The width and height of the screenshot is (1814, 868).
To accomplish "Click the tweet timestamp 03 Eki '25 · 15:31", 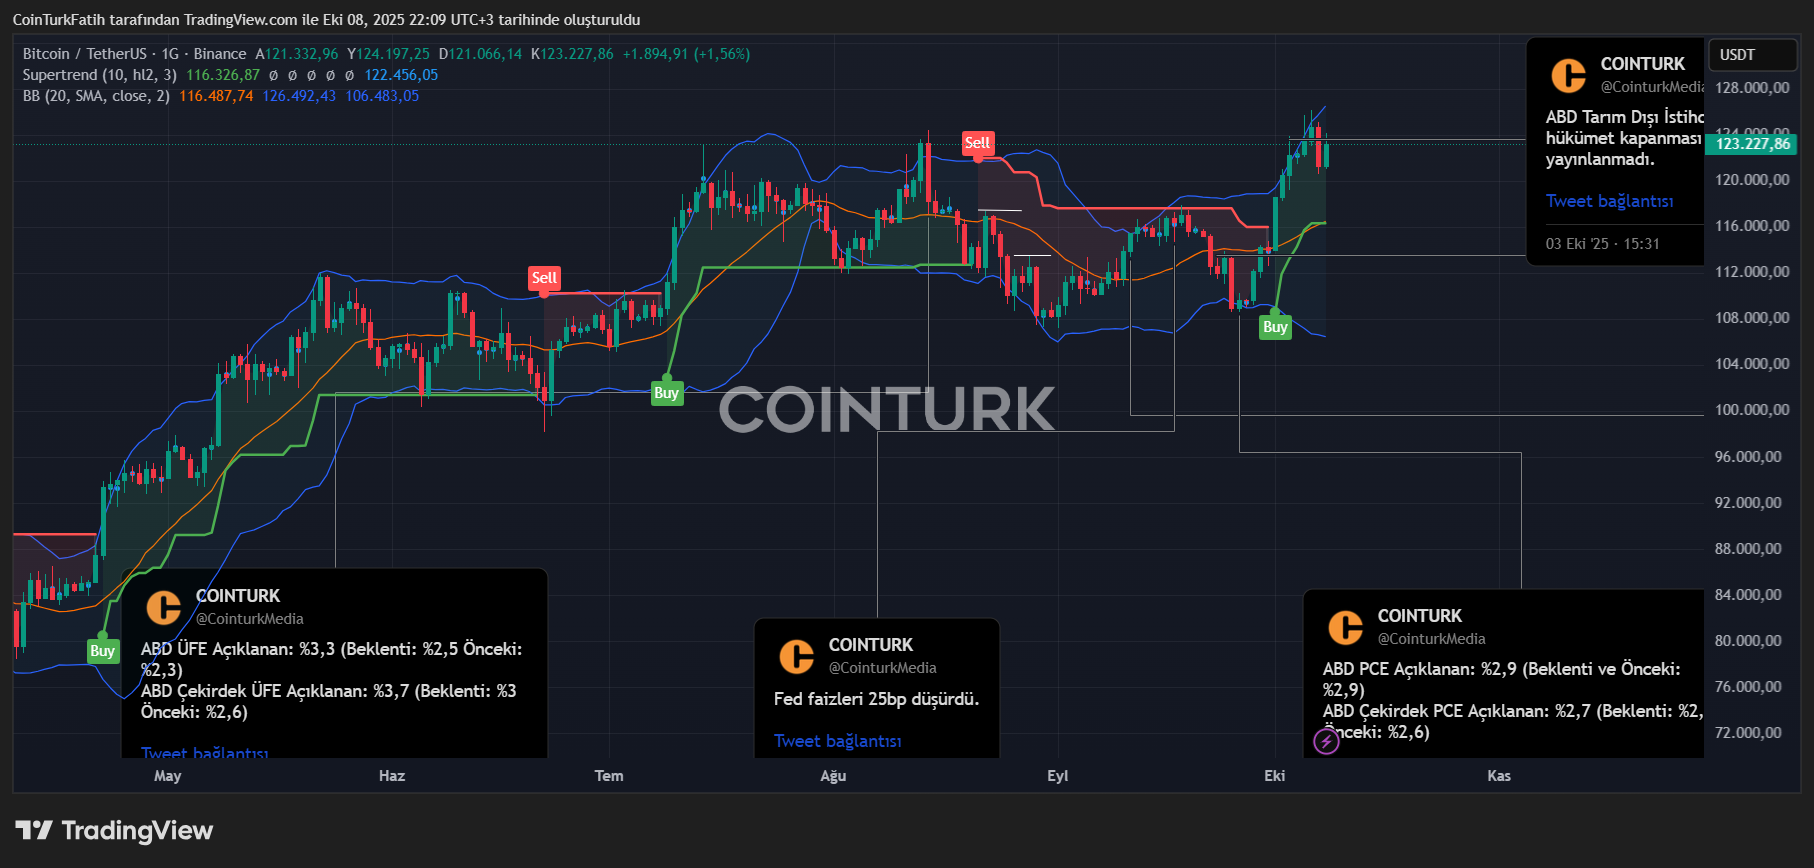I will tap(1602, 244).
